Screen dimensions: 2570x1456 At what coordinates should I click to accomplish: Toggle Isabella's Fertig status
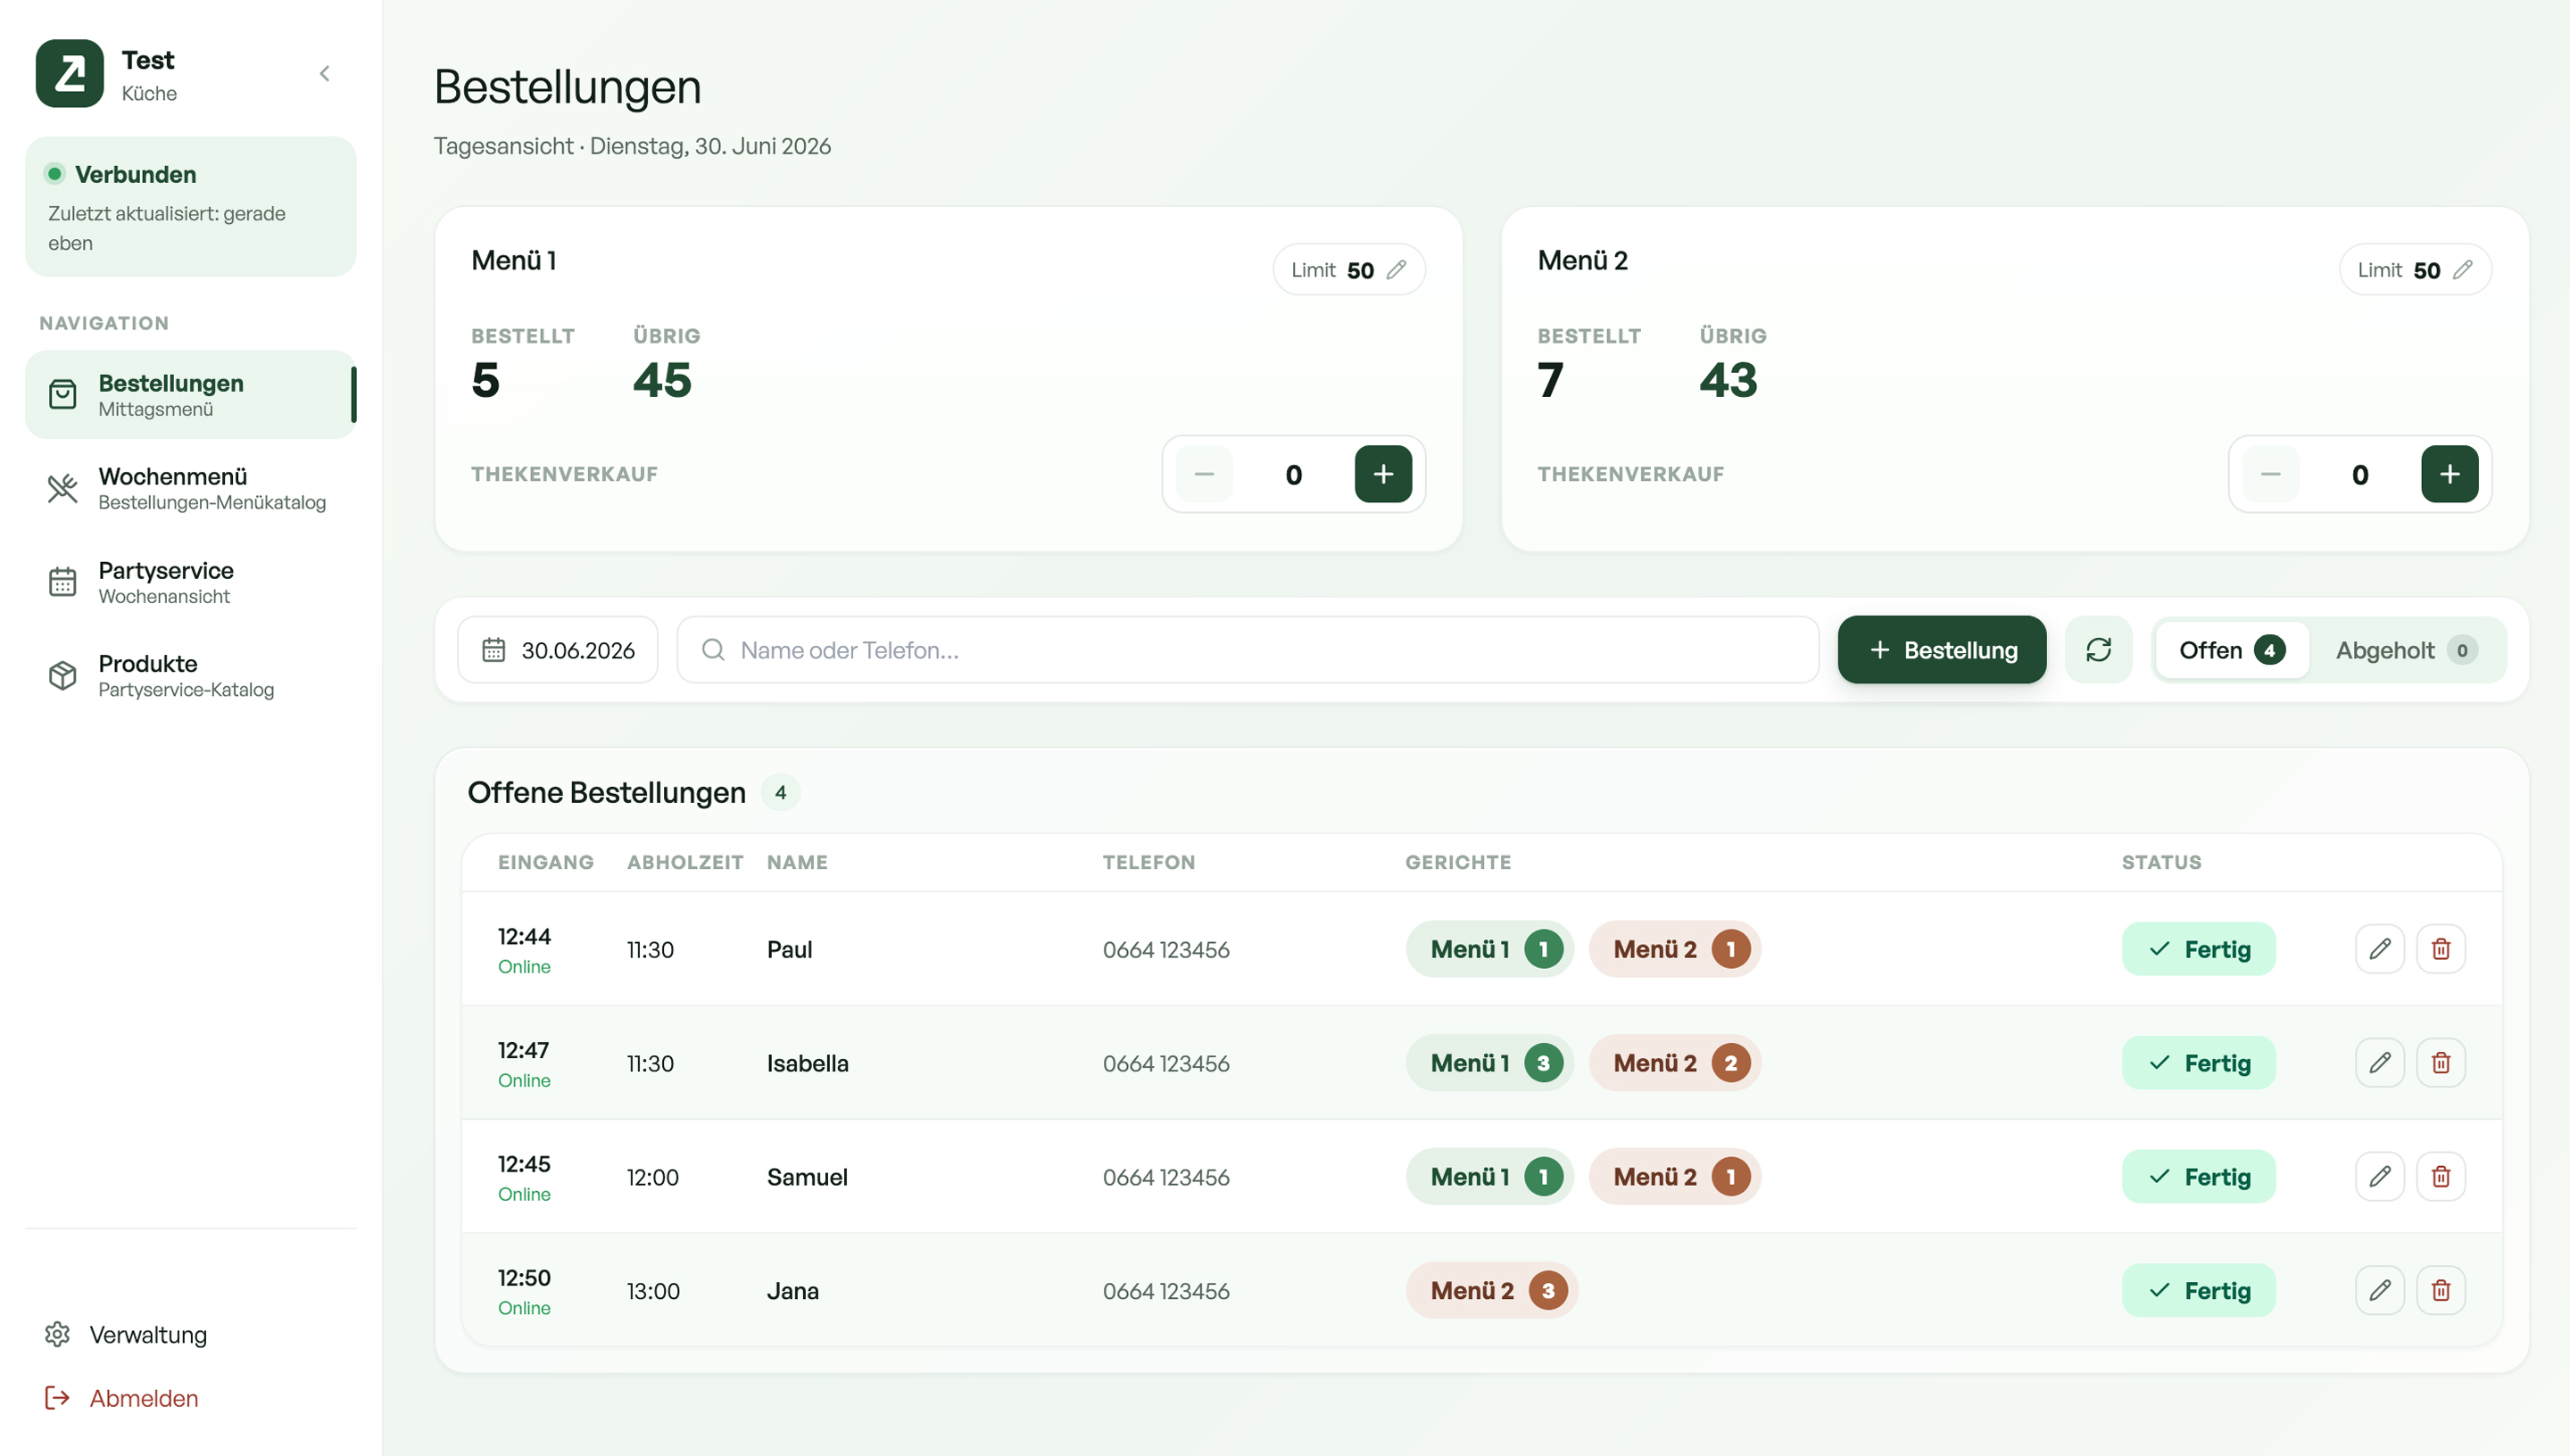click(x=2198, y=1063)
